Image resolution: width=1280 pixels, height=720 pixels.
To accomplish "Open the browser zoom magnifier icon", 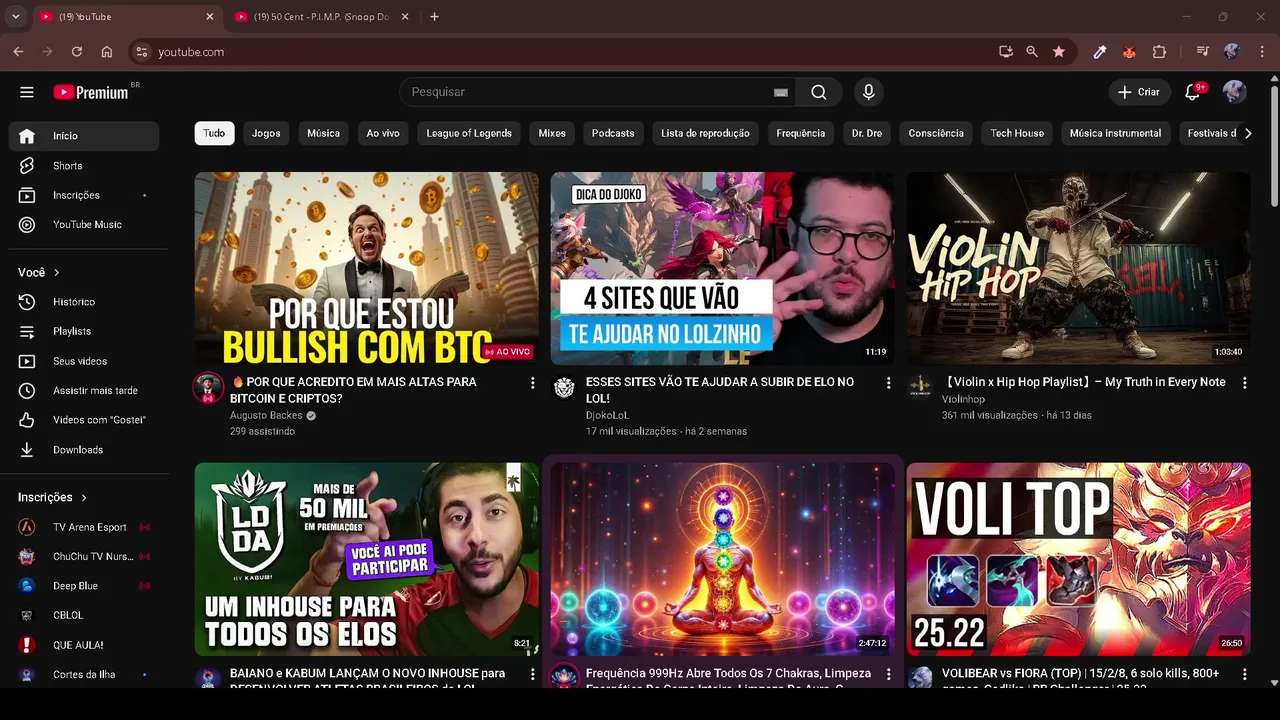I will pos(1032,52).
